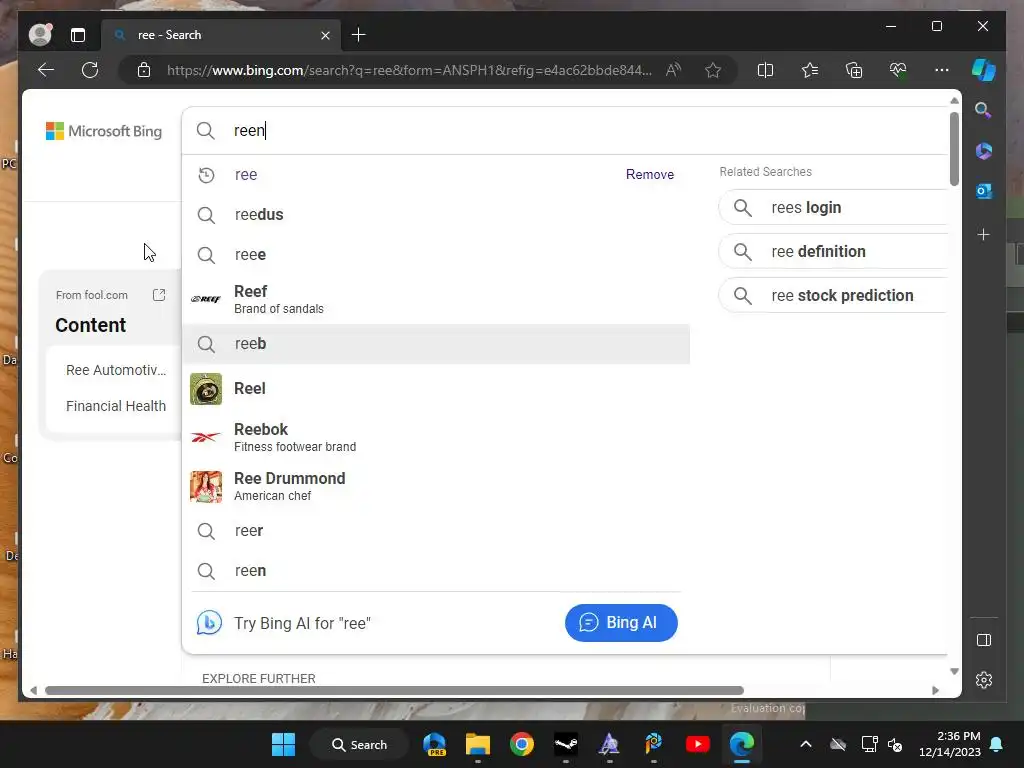
Task: Close the 'ree - Search' tab
Action: [x=325, y=35]
